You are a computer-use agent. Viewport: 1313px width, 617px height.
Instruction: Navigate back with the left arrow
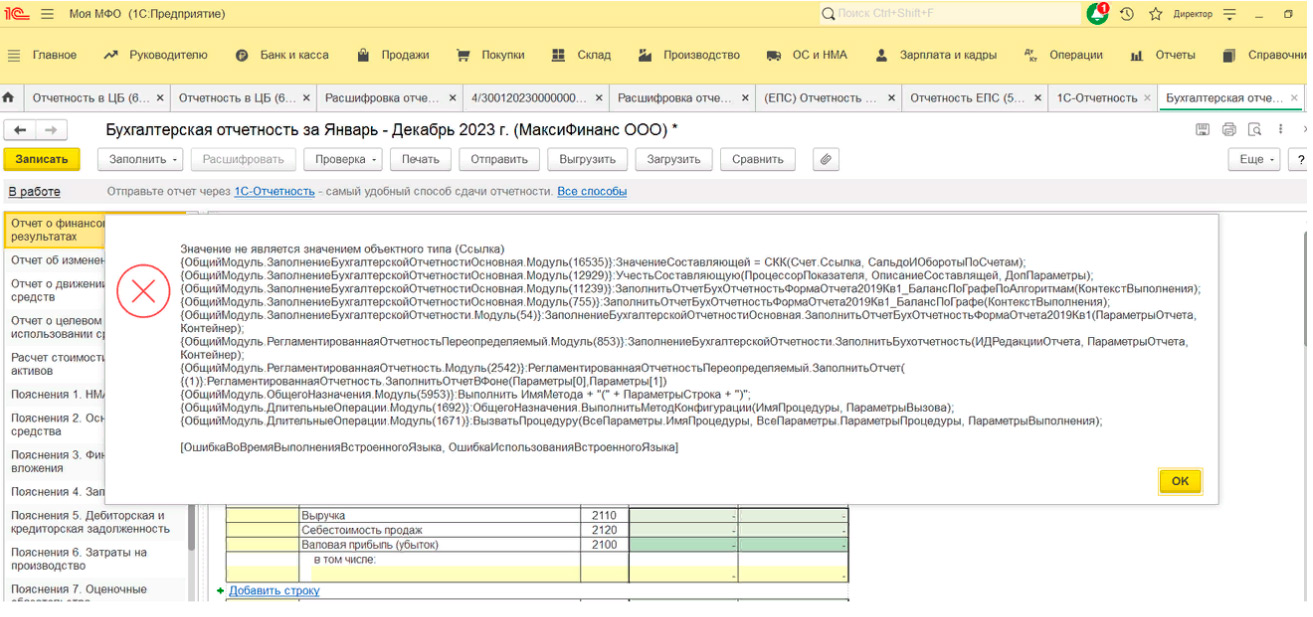tap(19, 130)
